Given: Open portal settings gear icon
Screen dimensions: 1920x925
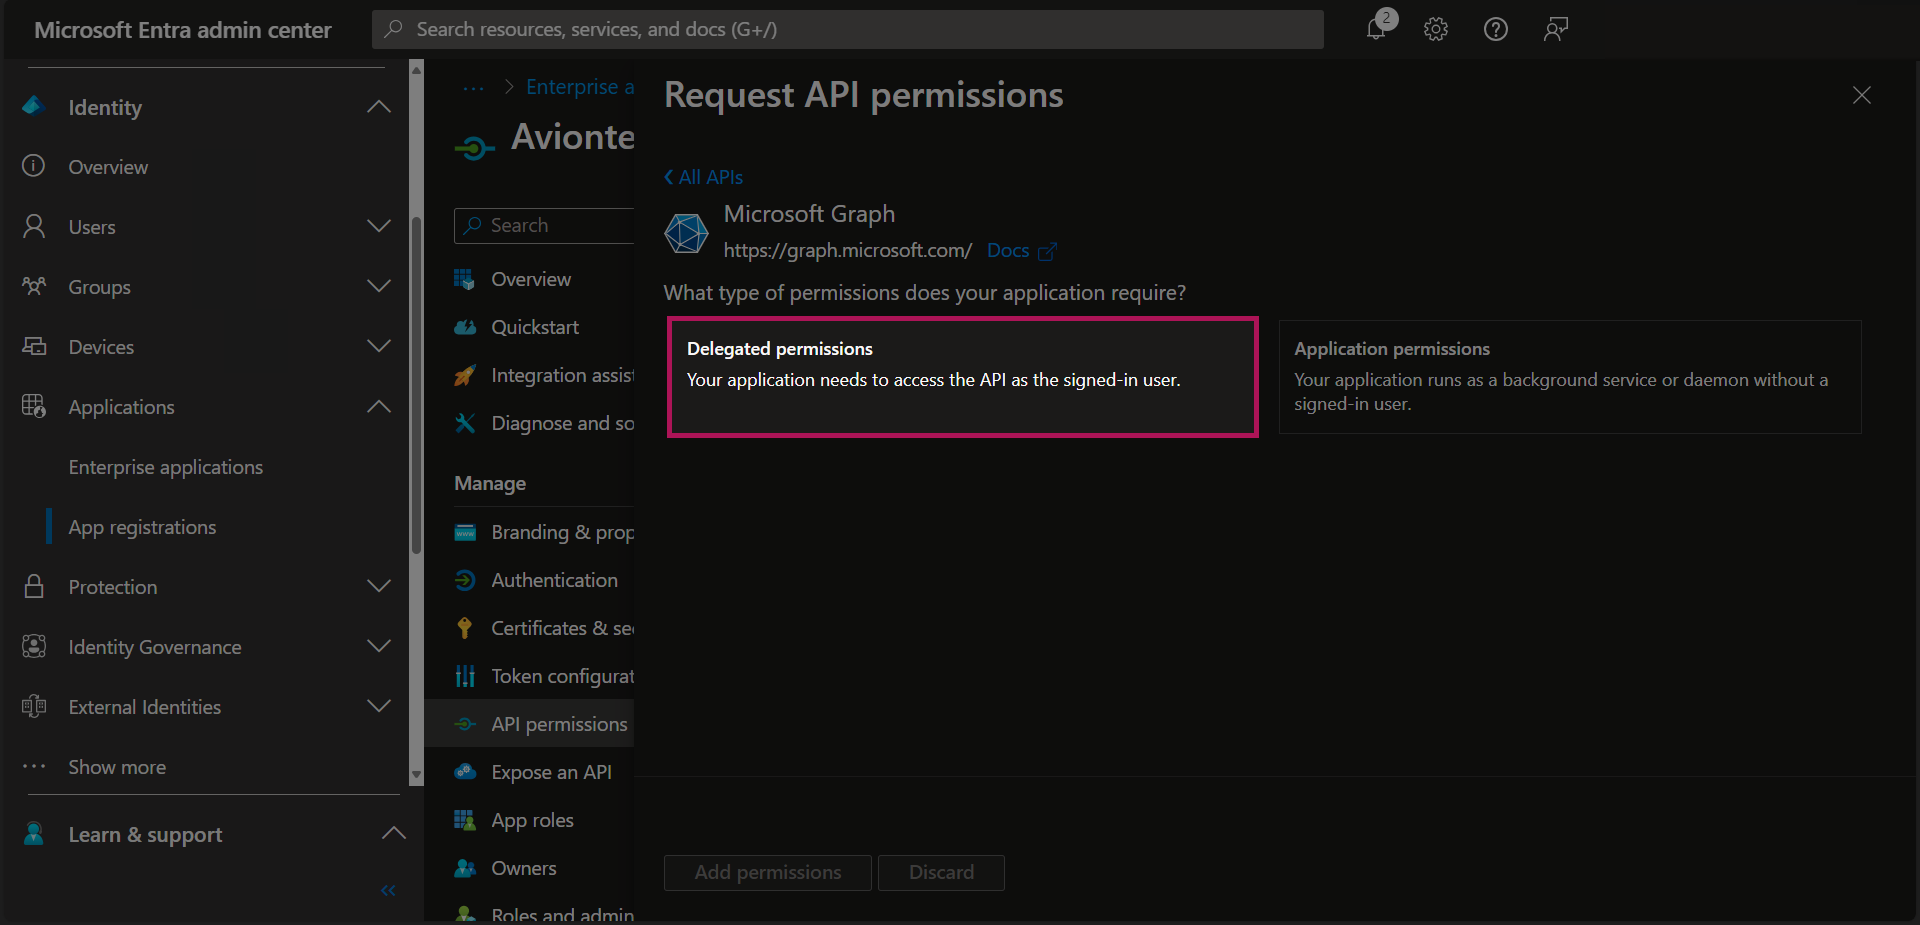Looking at the screenshot, I should click(x=1436, y=29).
